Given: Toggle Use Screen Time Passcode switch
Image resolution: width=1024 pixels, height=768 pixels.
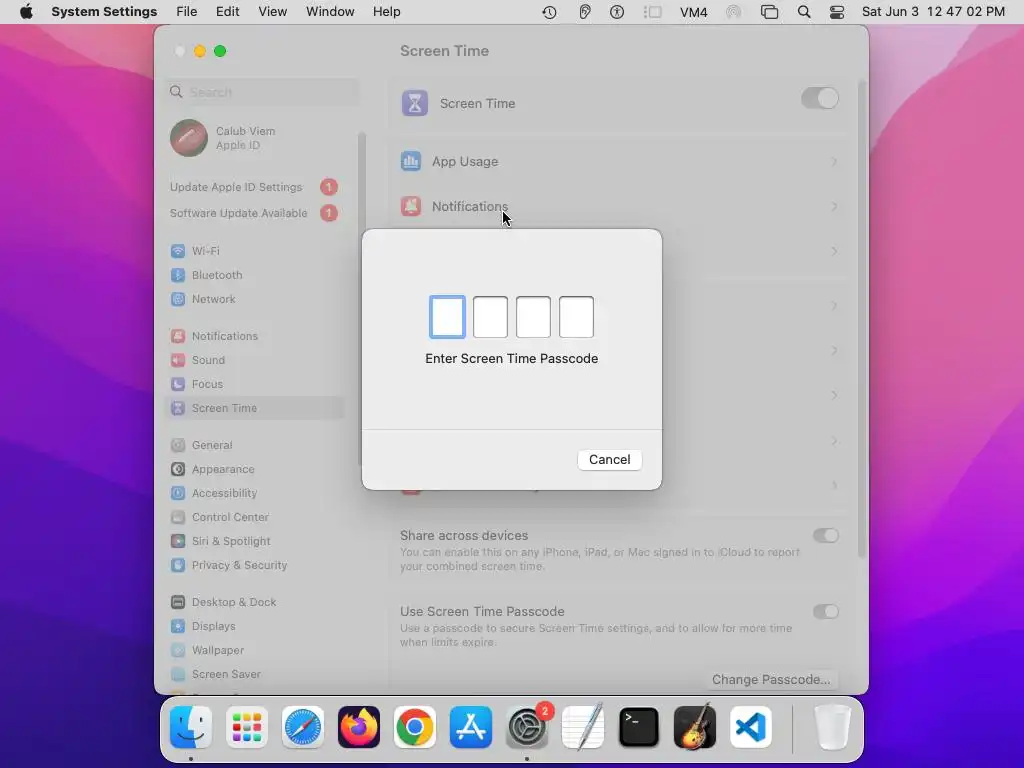Looking at the screenshot, I should [826, 611].
